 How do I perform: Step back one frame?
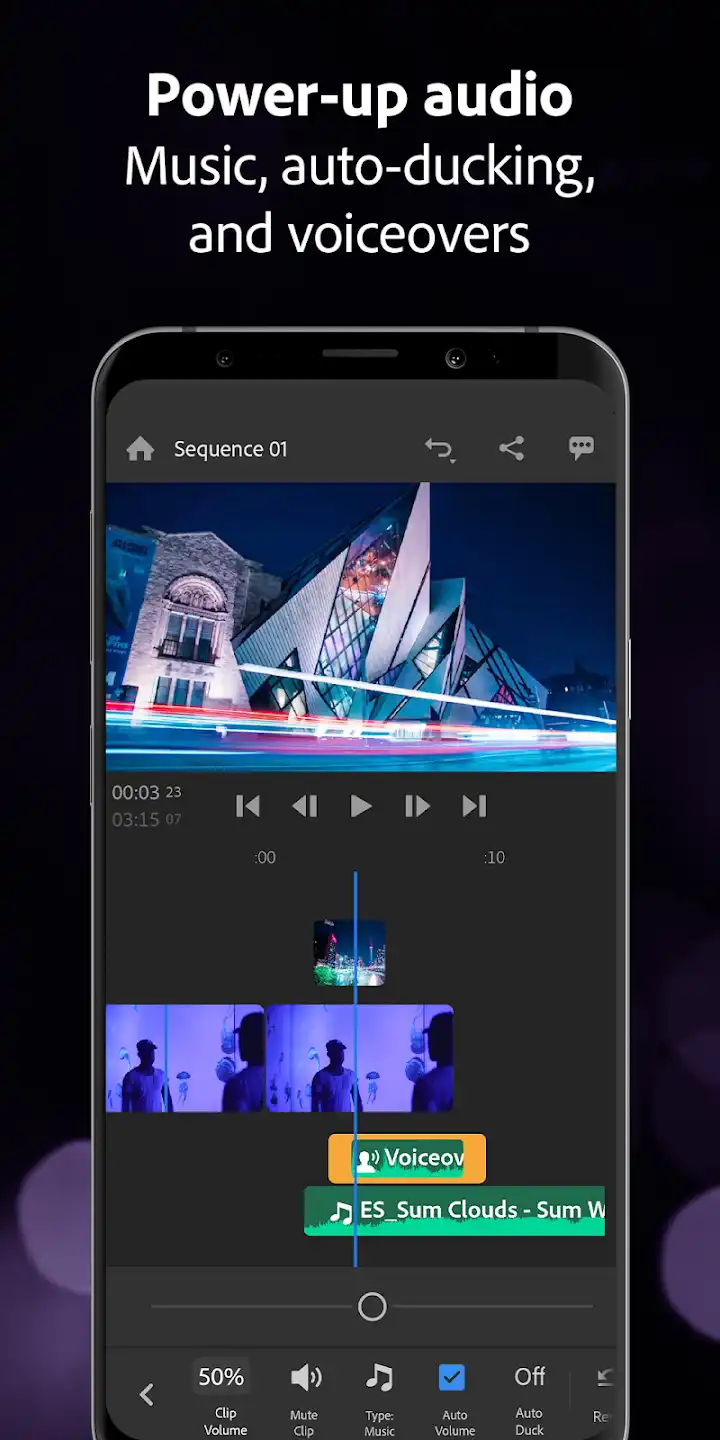[304, 806]
